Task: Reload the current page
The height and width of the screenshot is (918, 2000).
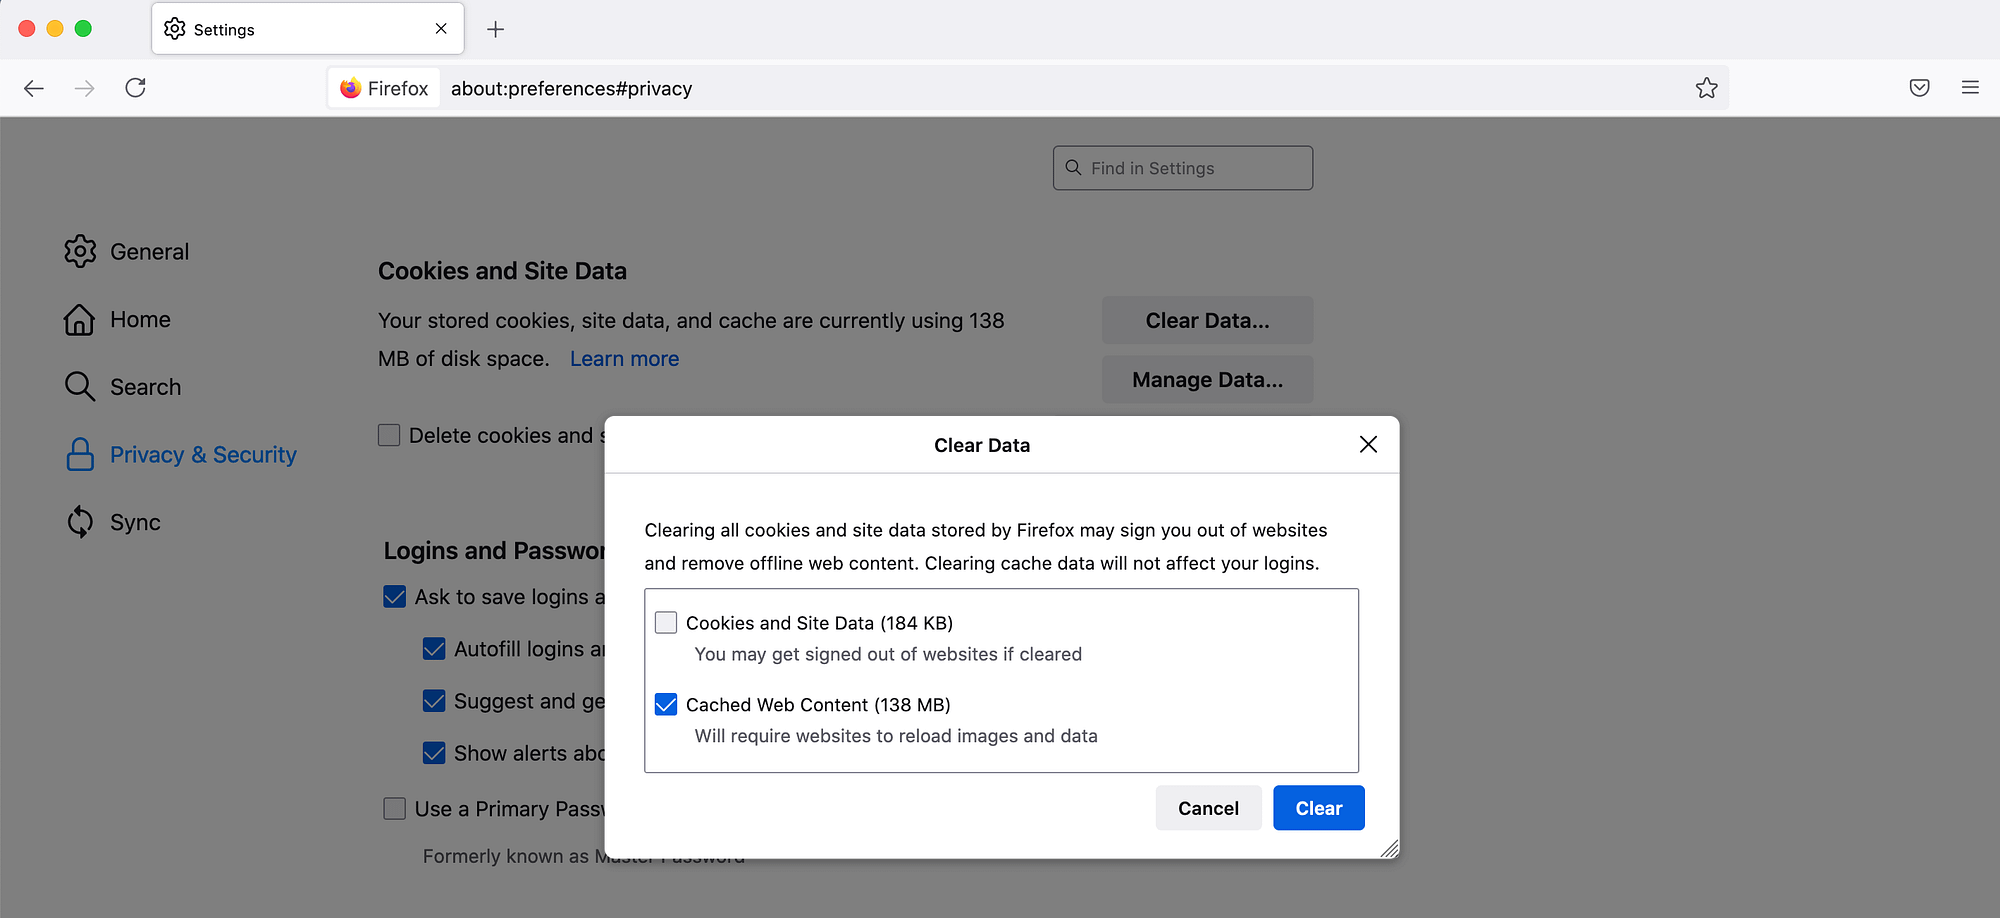Action: (x=136, y=87)
